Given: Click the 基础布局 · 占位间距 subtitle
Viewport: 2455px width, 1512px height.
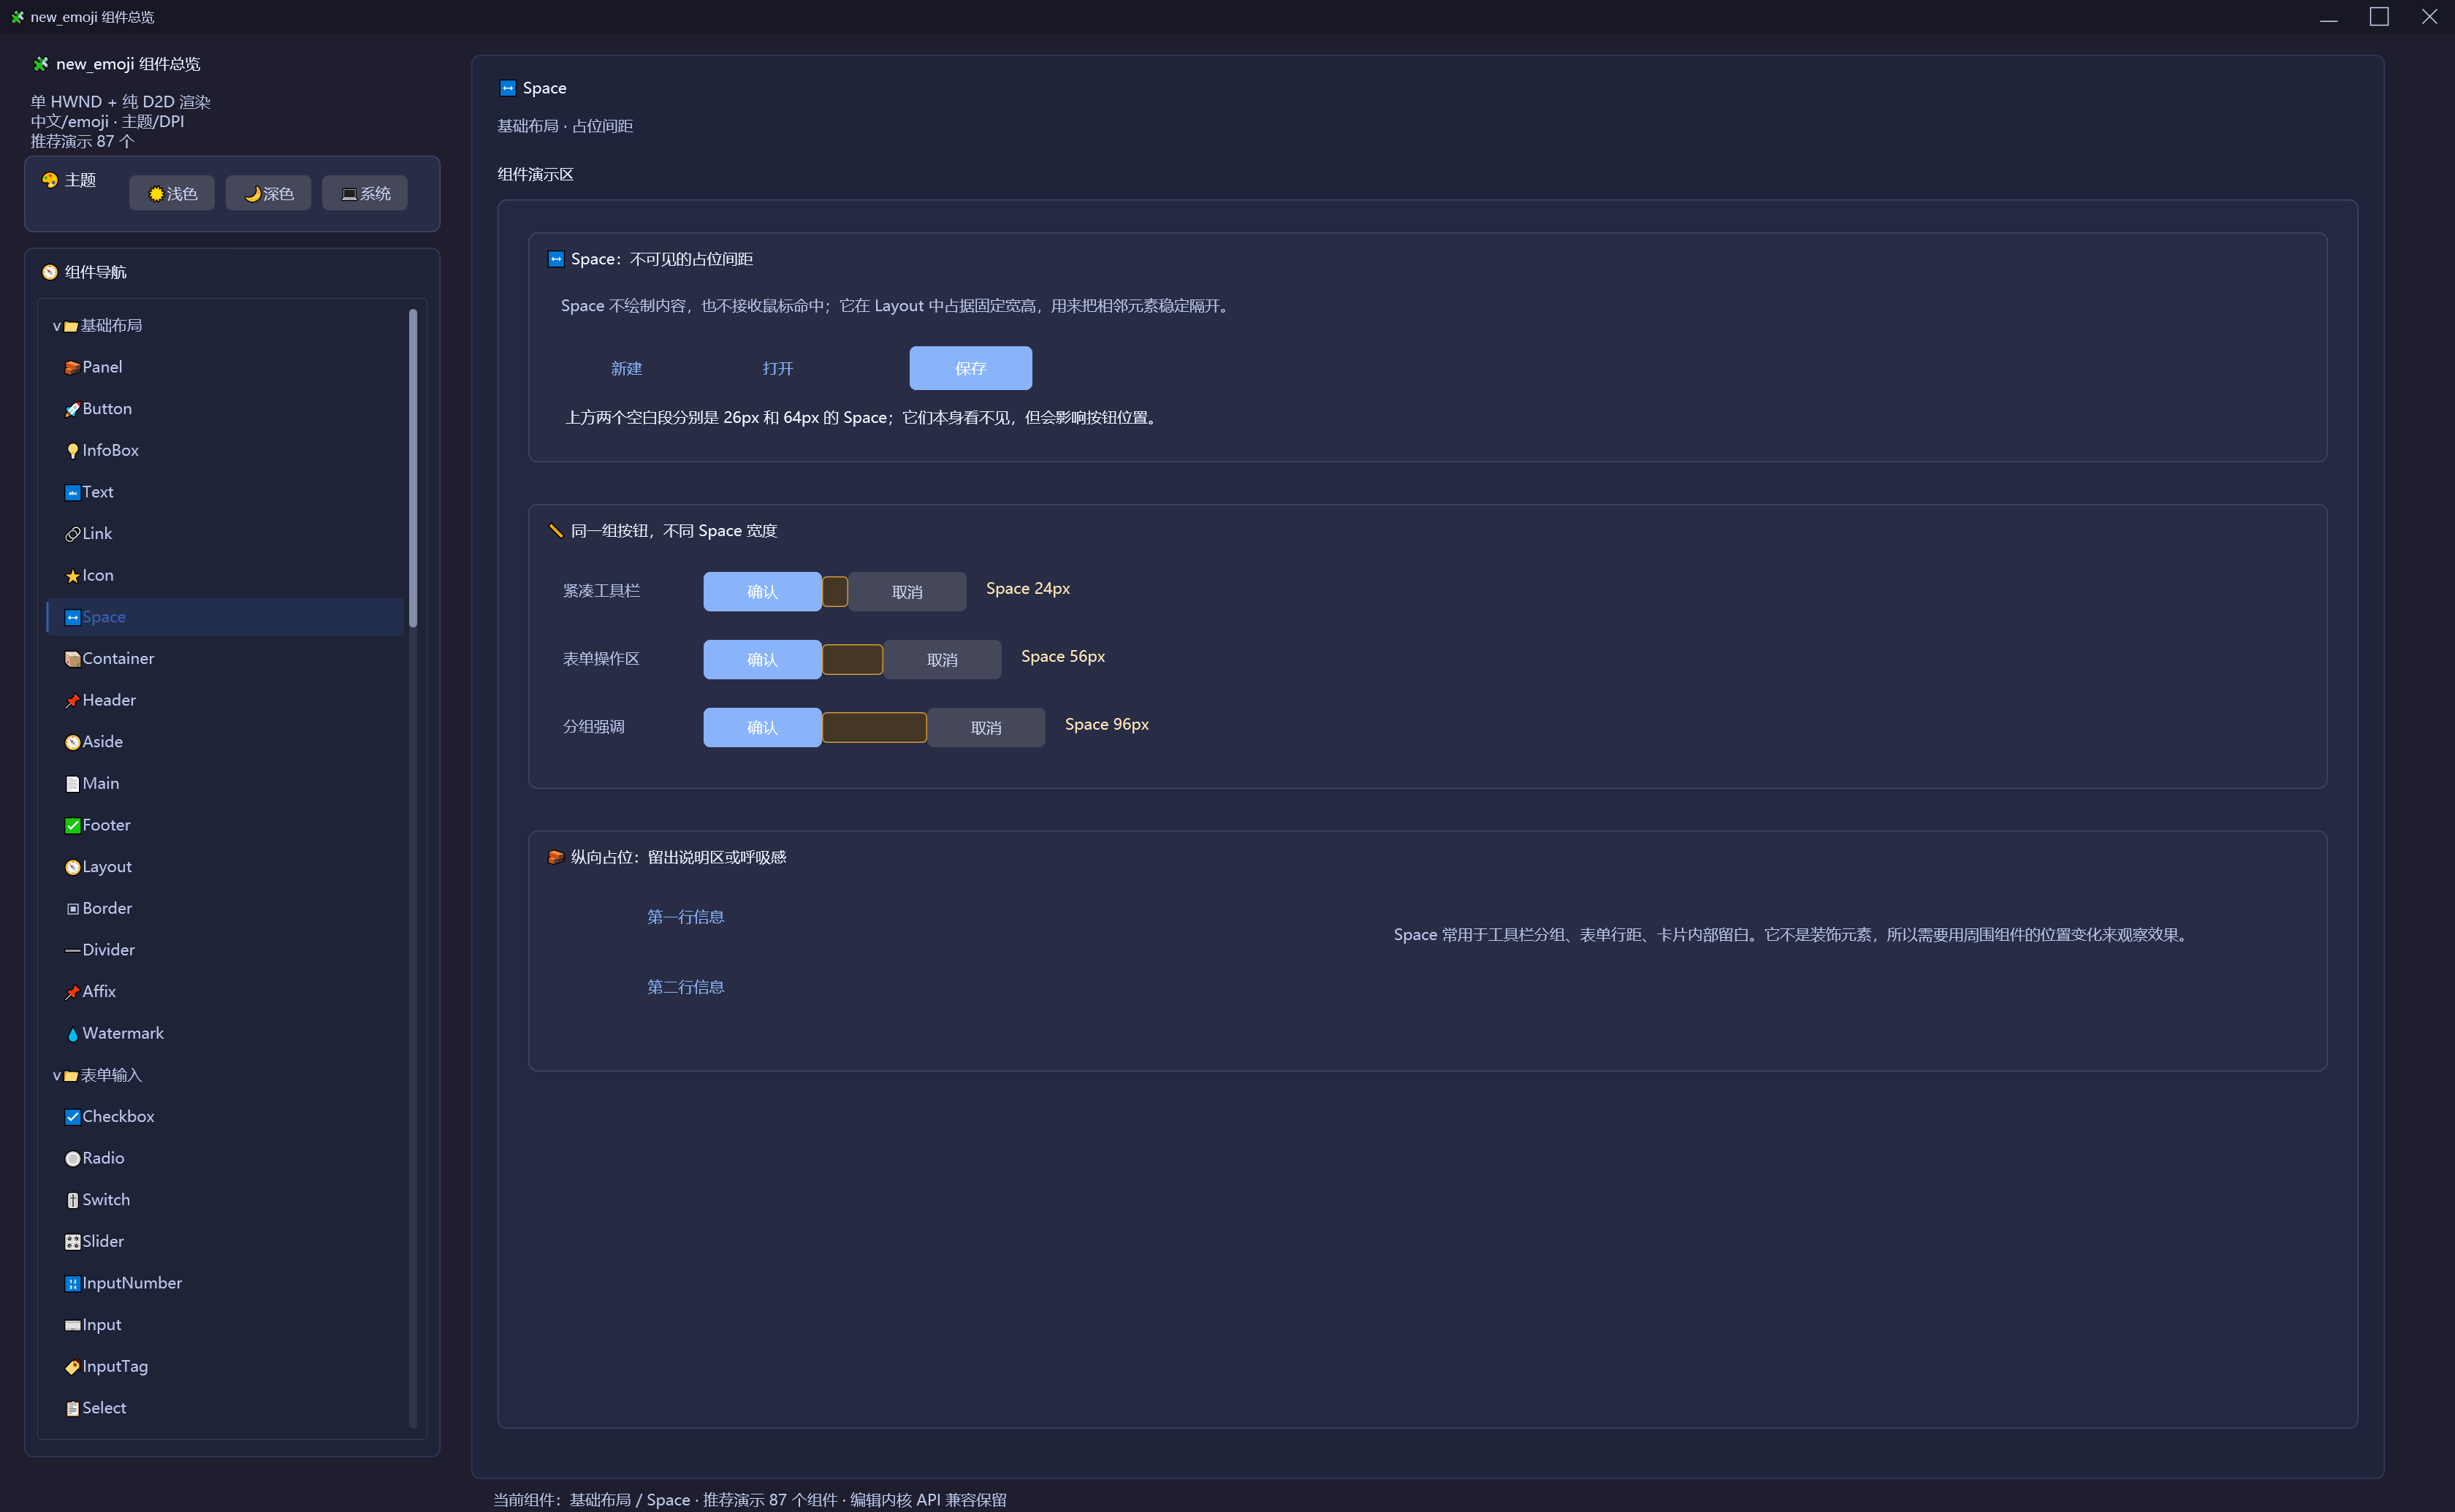Looking at the screenshot, I should pos(565,126).
